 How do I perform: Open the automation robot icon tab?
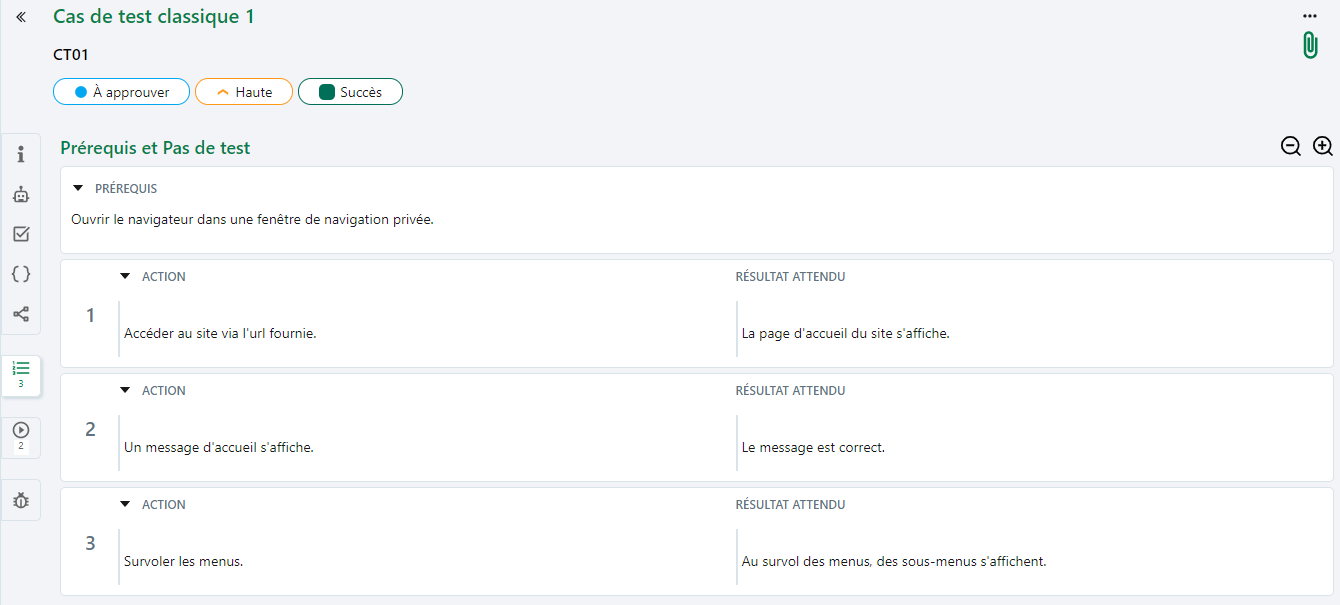(x=21, y=195)
